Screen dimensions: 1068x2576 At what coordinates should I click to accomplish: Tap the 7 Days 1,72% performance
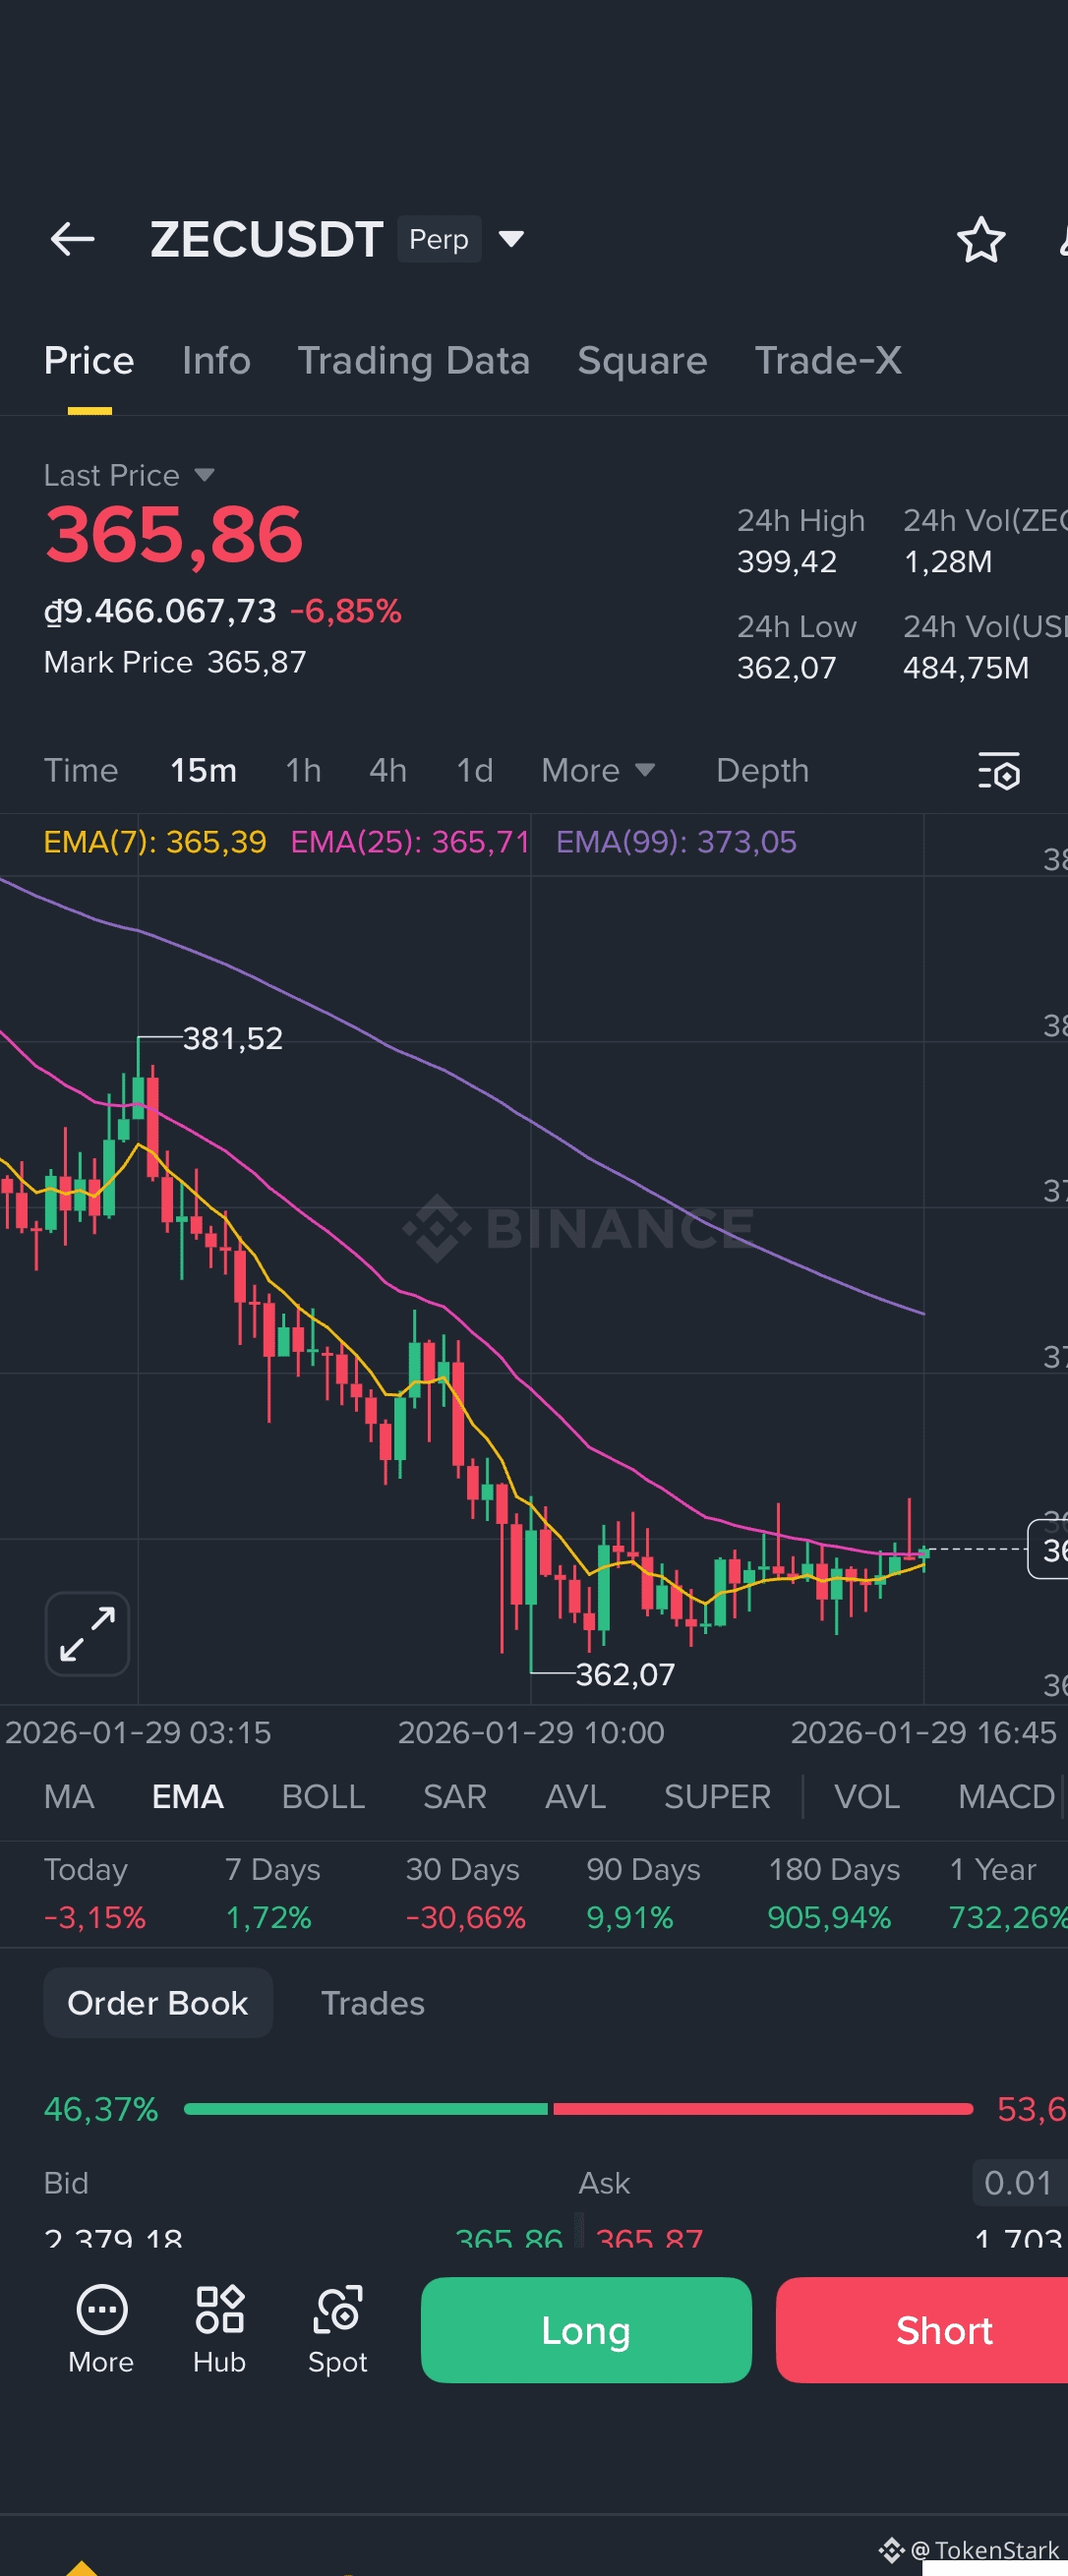click(272, 1893)
